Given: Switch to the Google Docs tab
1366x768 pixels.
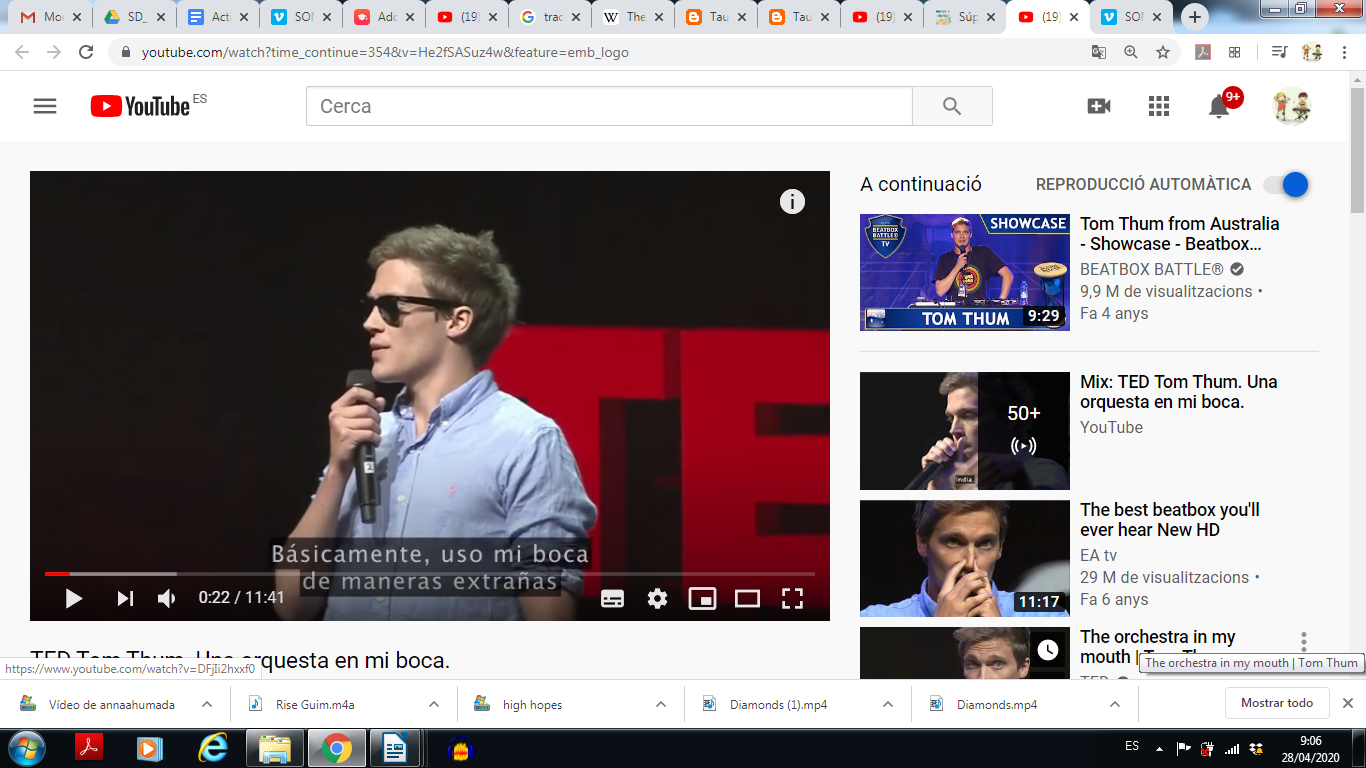Looking at the screenshot, I should [x=216, y=17].
